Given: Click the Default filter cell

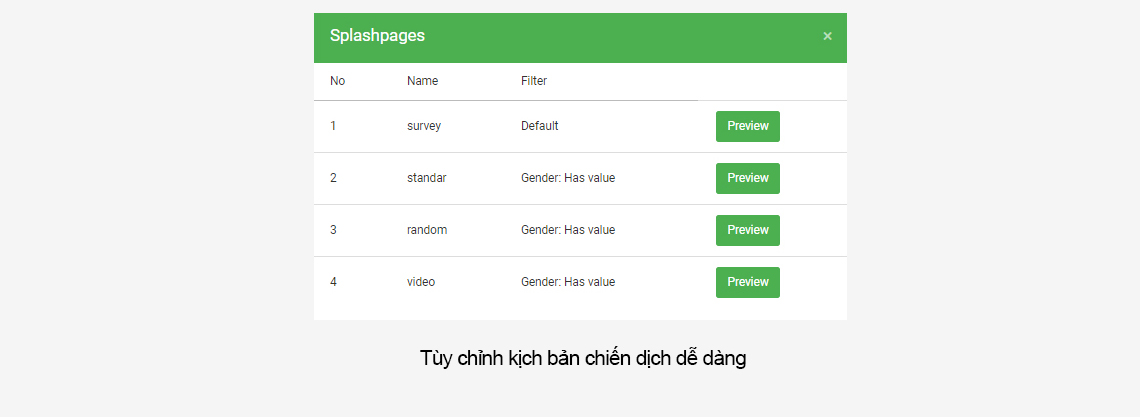Looking at the screenshot, I should [x=539, y=126].
